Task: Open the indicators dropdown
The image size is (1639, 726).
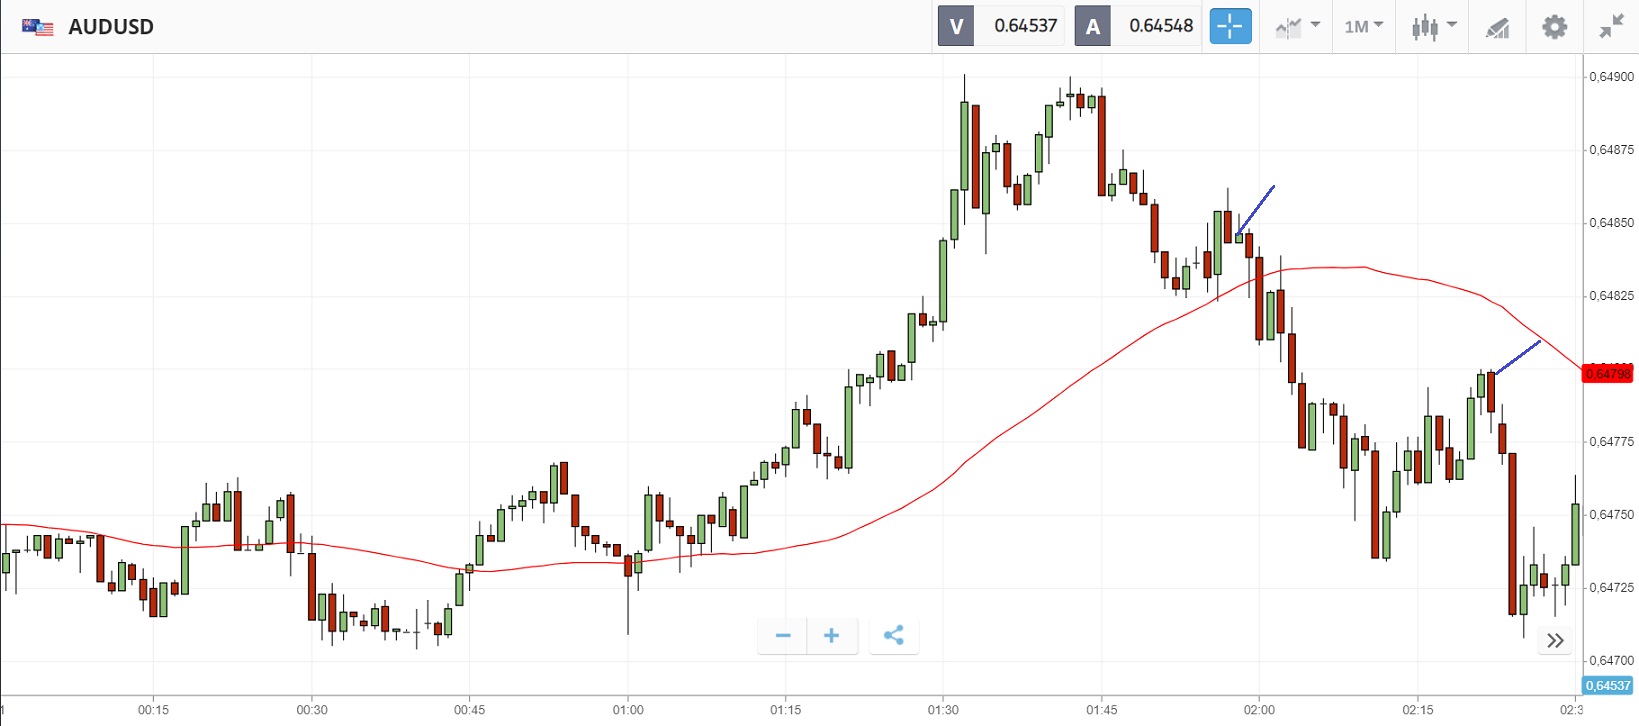Action: click(1297, 26)
